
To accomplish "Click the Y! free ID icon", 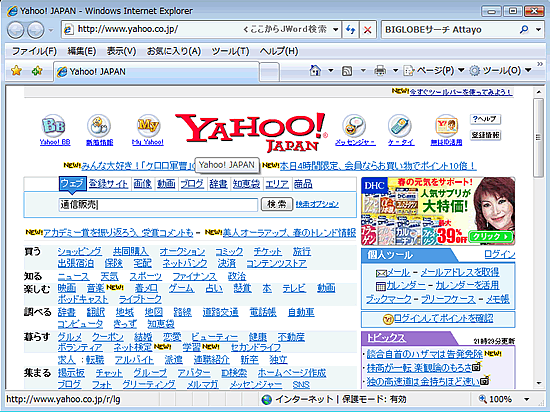I will point(446,126).
